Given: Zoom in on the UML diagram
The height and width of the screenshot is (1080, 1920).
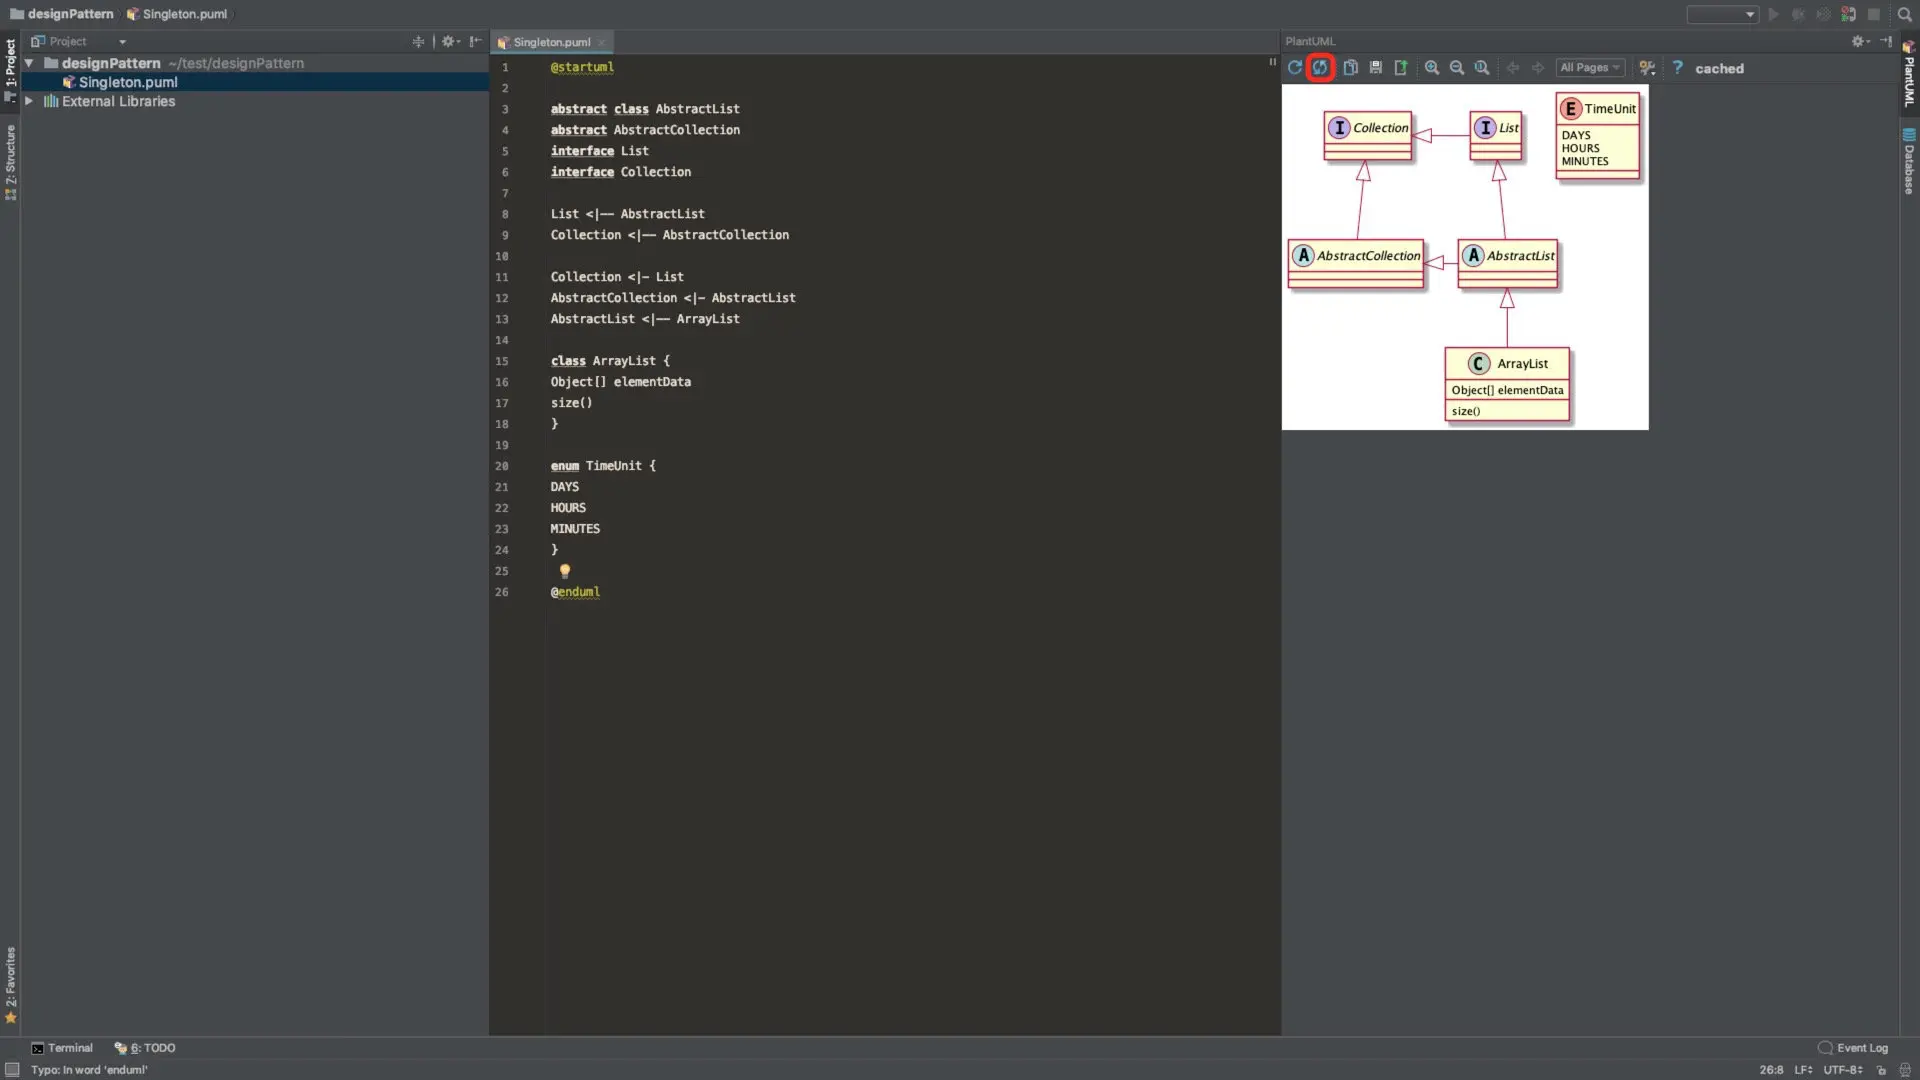Looking at the screenshot, I should point(1432,68).
